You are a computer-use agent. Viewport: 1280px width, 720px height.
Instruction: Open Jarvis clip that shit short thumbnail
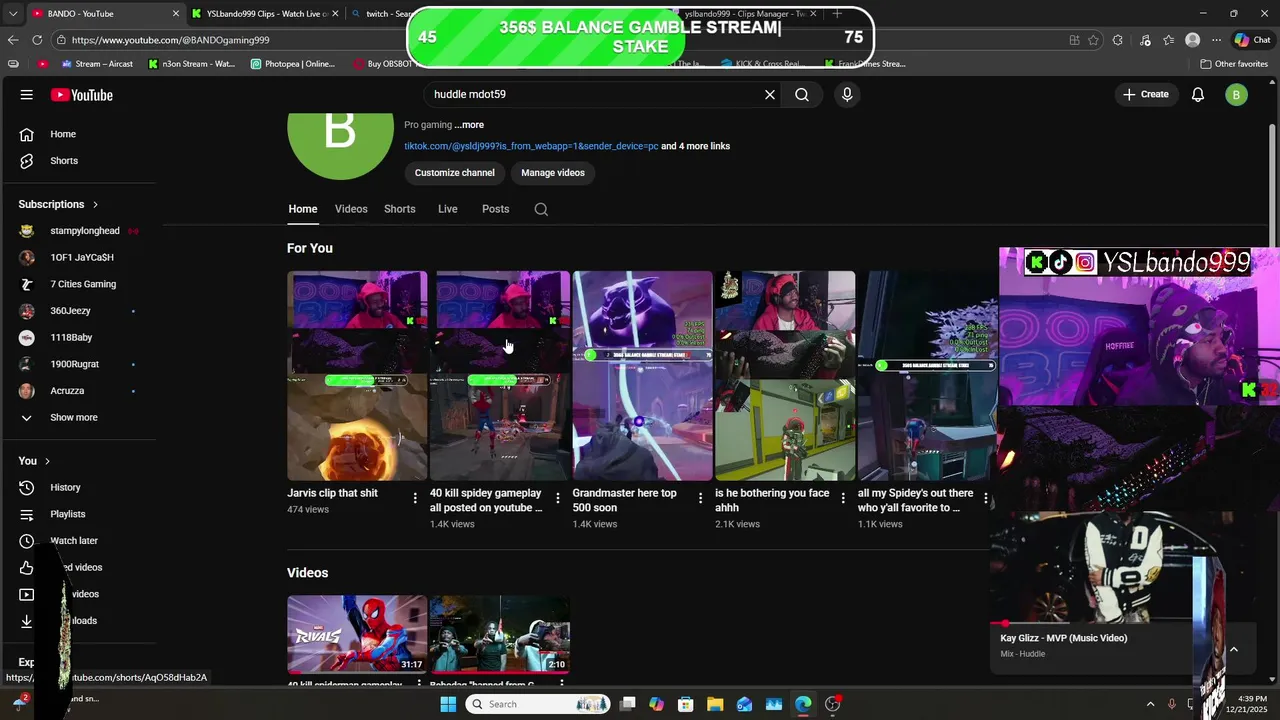pyautogui.click(x=357, y=376)
